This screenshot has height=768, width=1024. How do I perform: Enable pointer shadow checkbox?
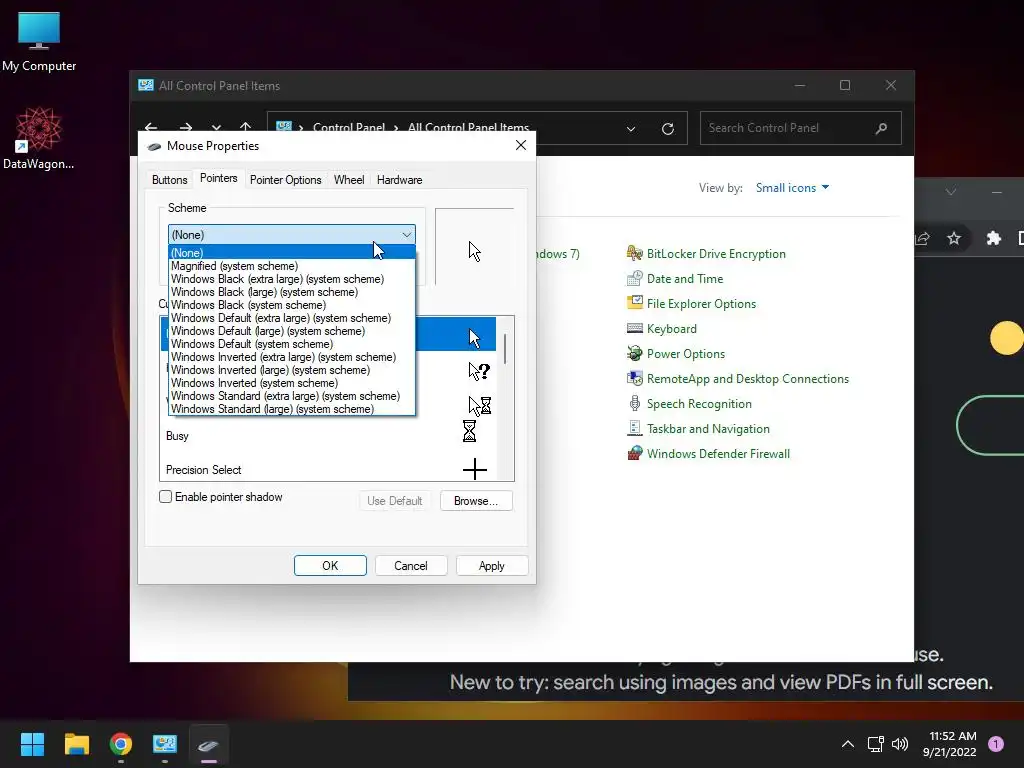click(x=166, y=497)
